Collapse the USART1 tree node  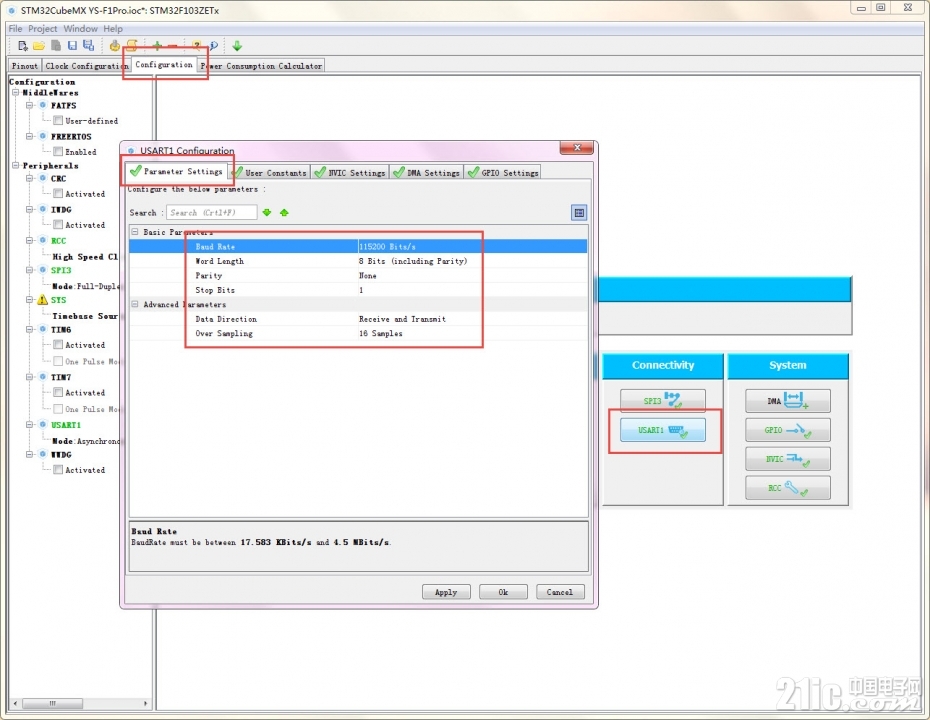(x=29, y=425)
